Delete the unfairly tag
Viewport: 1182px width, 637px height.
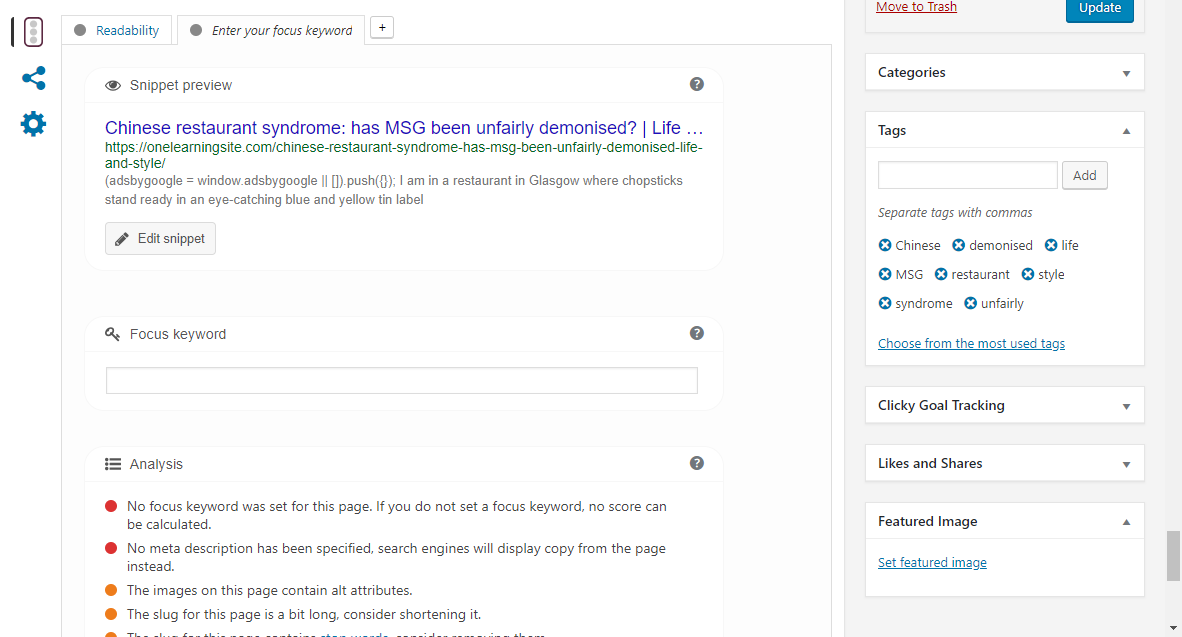[970, 303]
